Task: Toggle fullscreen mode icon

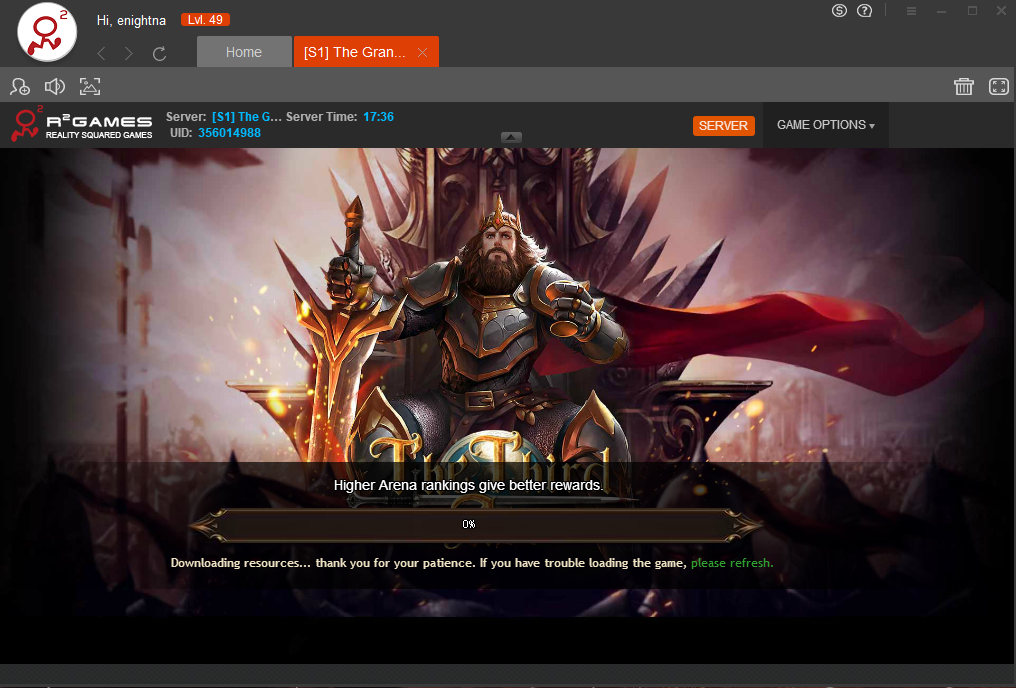Action: (998, 87)
